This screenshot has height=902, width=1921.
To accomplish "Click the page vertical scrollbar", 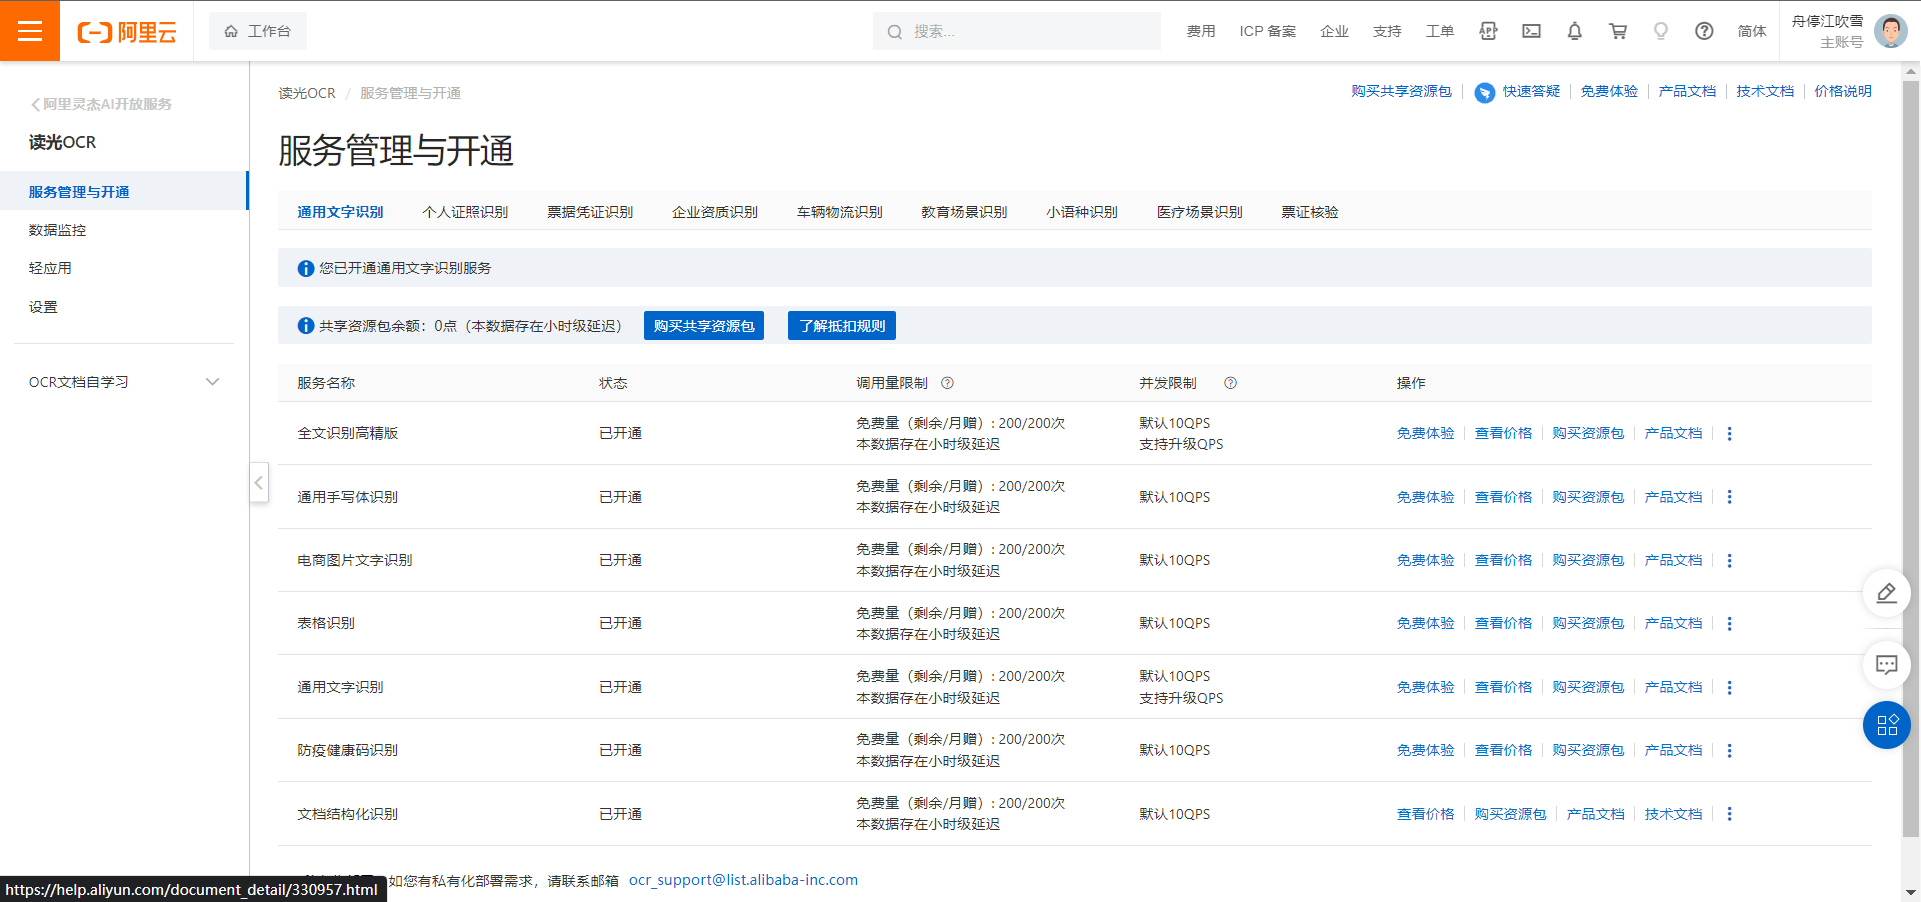I will pyautogui.click(x=1911, y=458).
